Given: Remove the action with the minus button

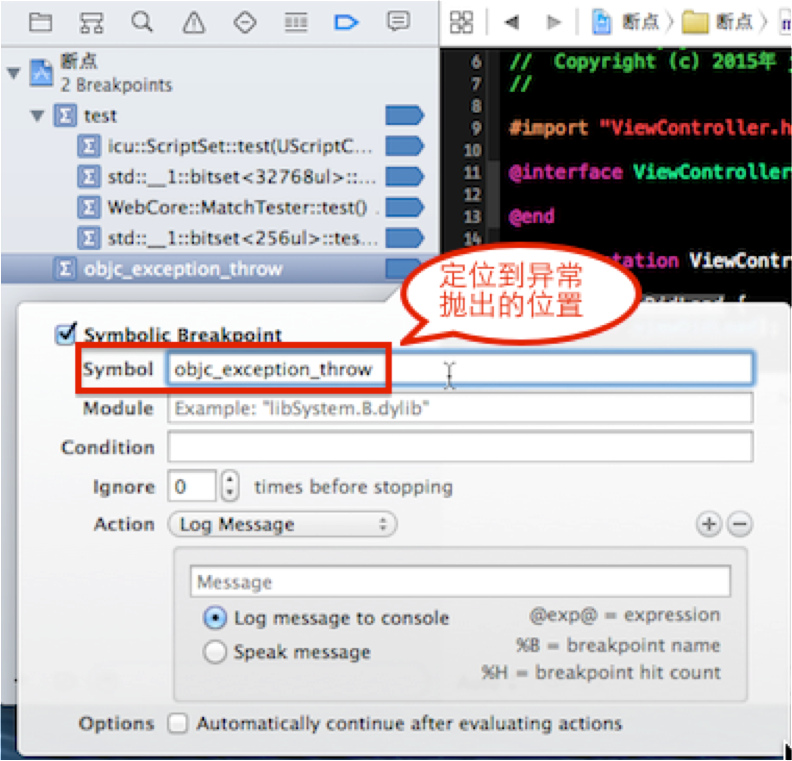Looking at the screenshot, I should 740,524.
